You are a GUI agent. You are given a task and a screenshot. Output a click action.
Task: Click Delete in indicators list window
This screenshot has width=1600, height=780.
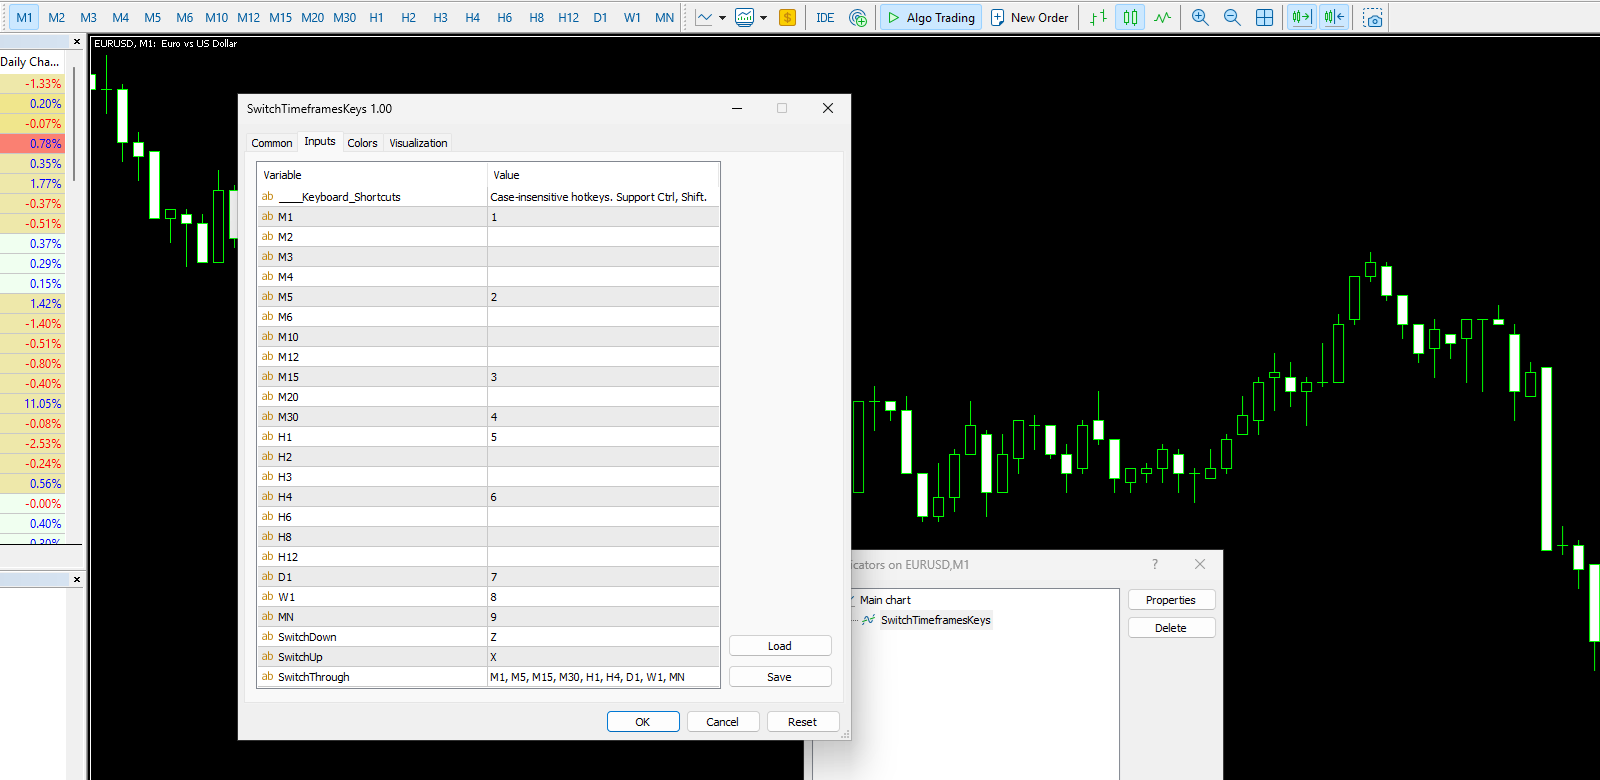click(1171, 628)
